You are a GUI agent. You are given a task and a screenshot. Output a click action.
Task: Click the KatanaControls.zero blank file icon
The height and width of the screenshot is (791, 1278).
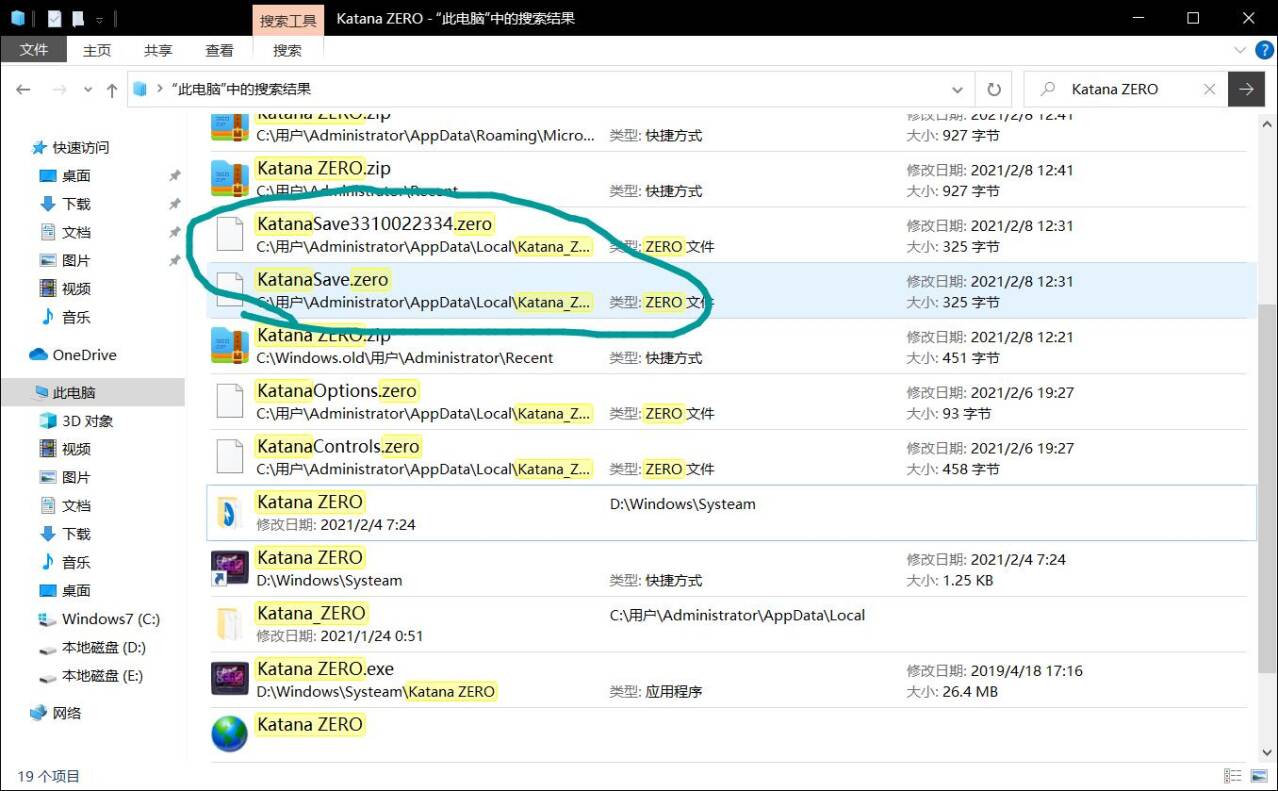[x=230, y=457]
